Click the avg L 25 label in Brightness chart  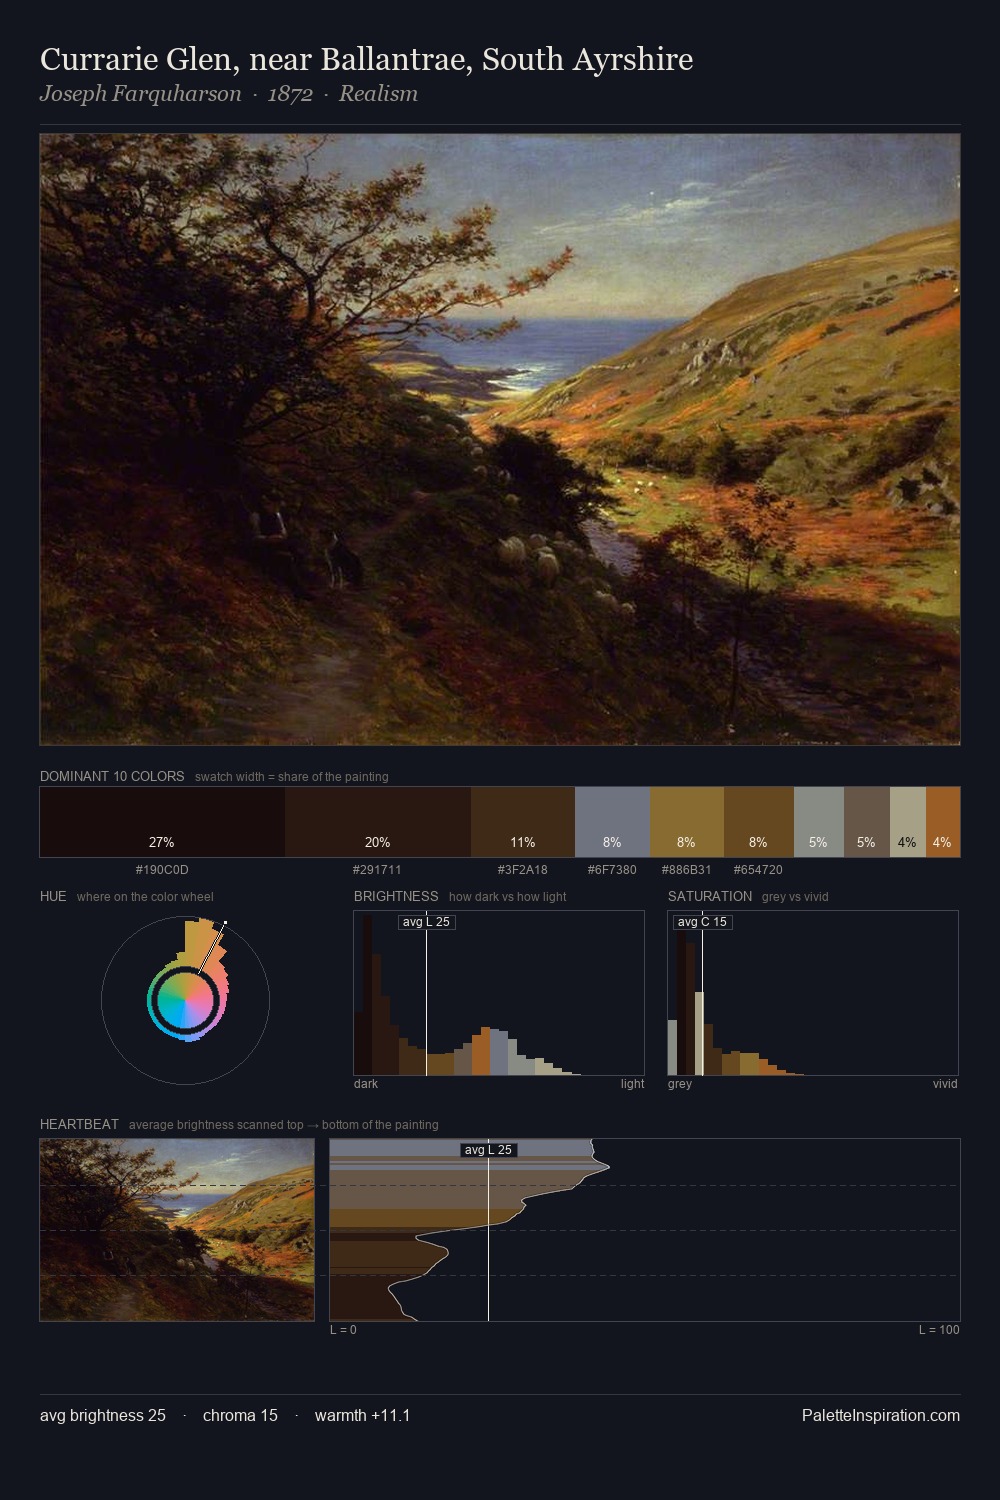click(x=427, y=922)
